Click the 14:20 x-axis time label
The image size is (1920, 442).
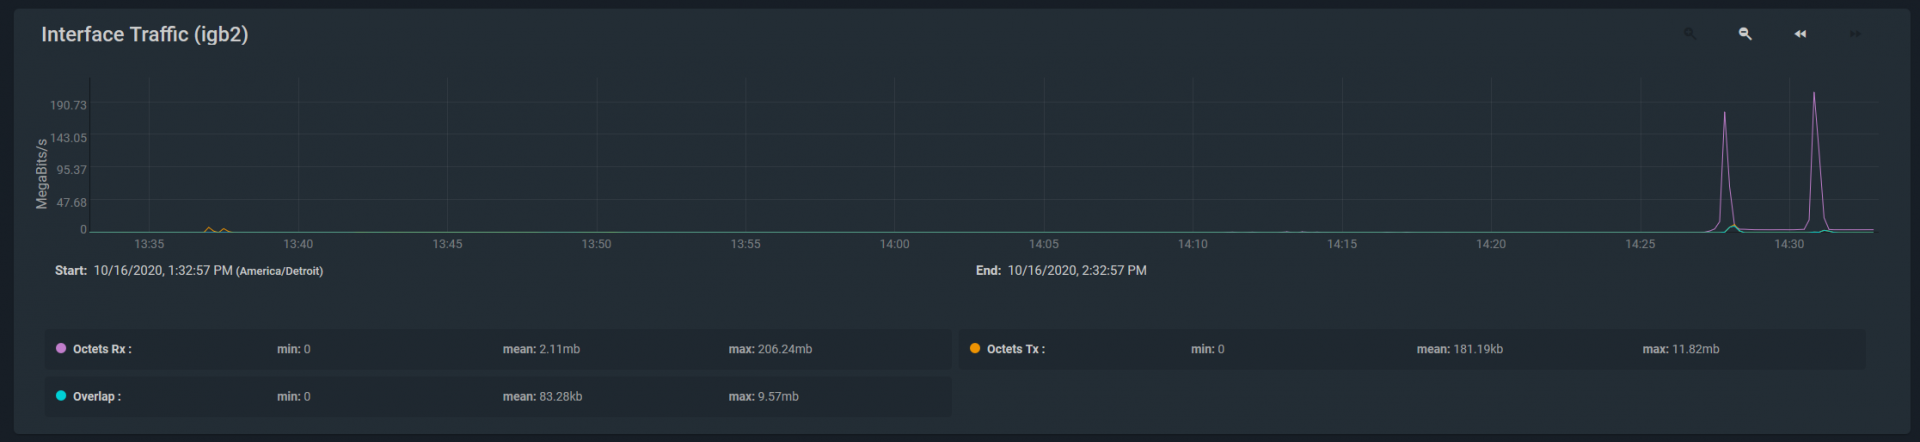[1491, 244]
